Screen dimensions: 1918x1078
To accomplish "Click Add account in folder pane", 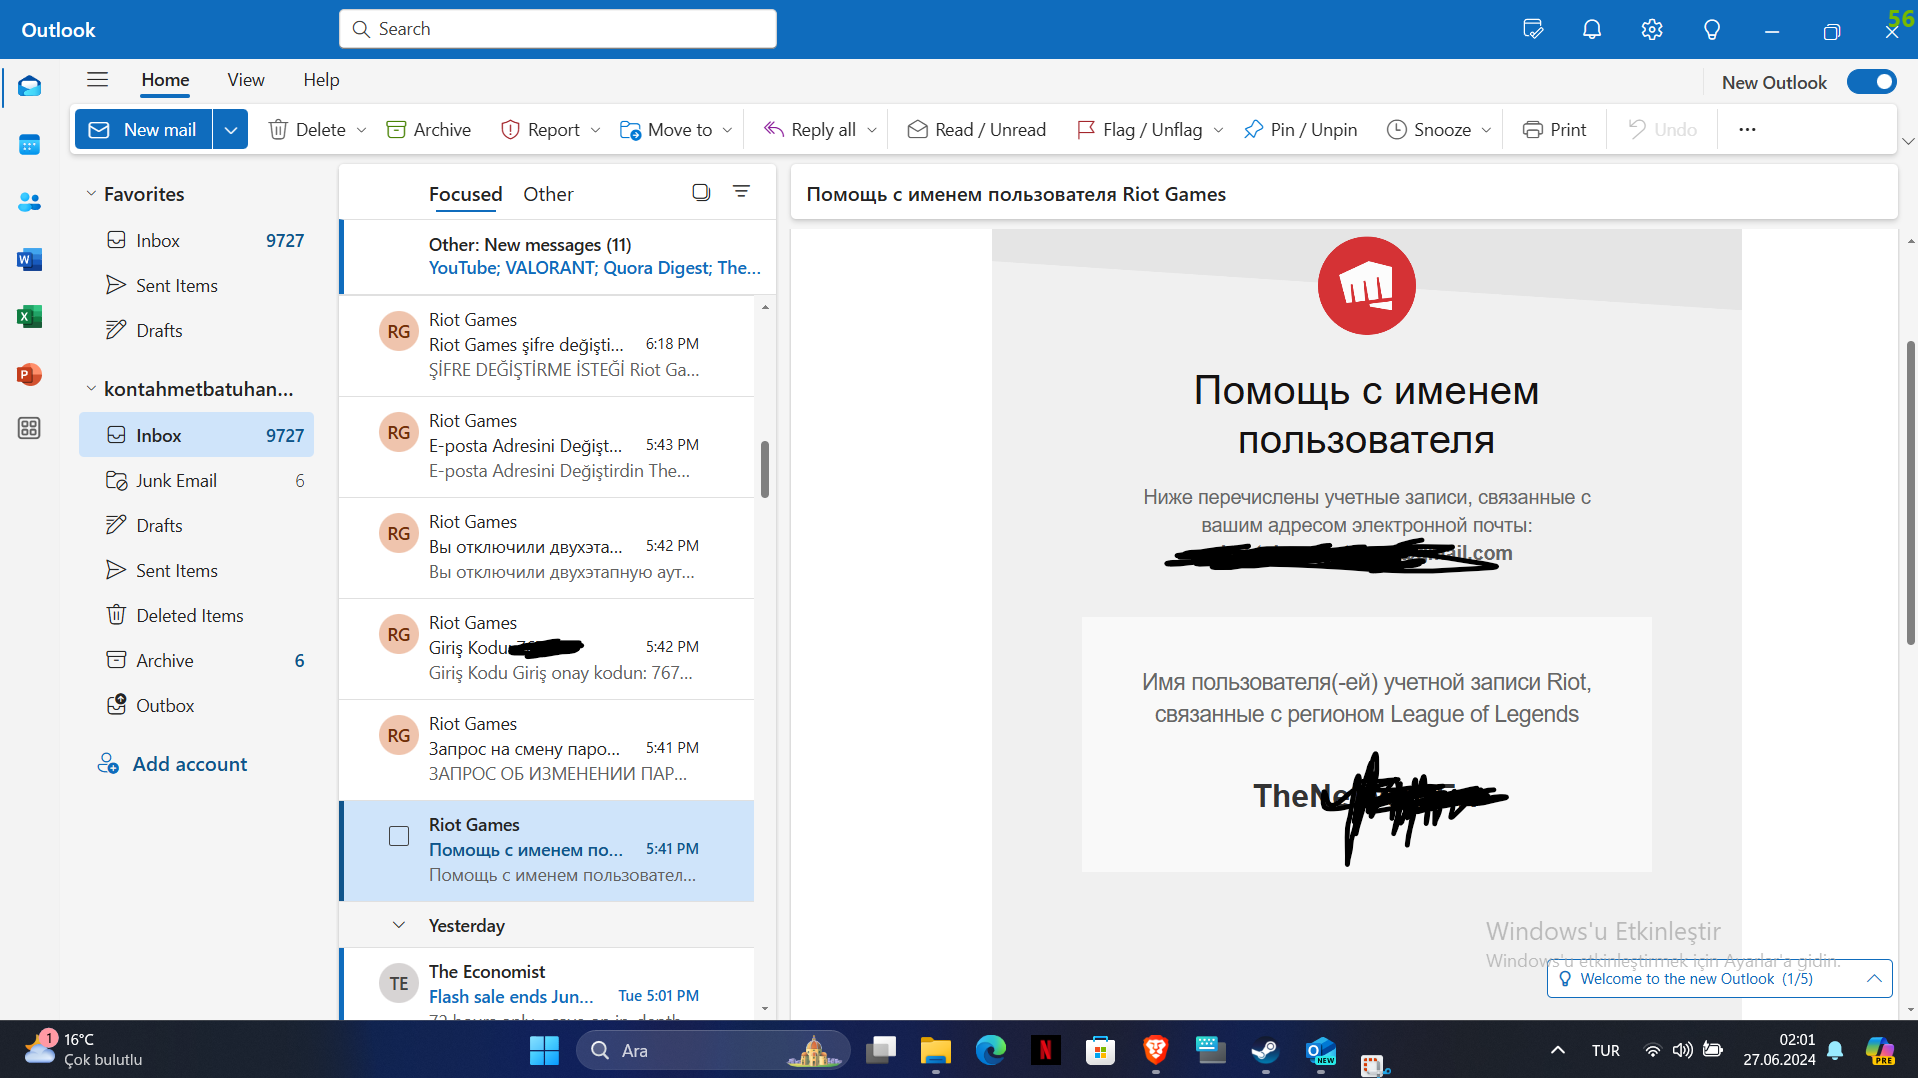I will point(172,764).
